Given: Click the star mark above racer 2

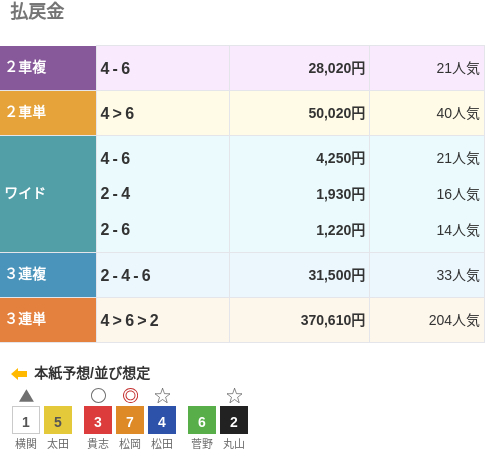Looking at the screenshot, I should [234, 396].
